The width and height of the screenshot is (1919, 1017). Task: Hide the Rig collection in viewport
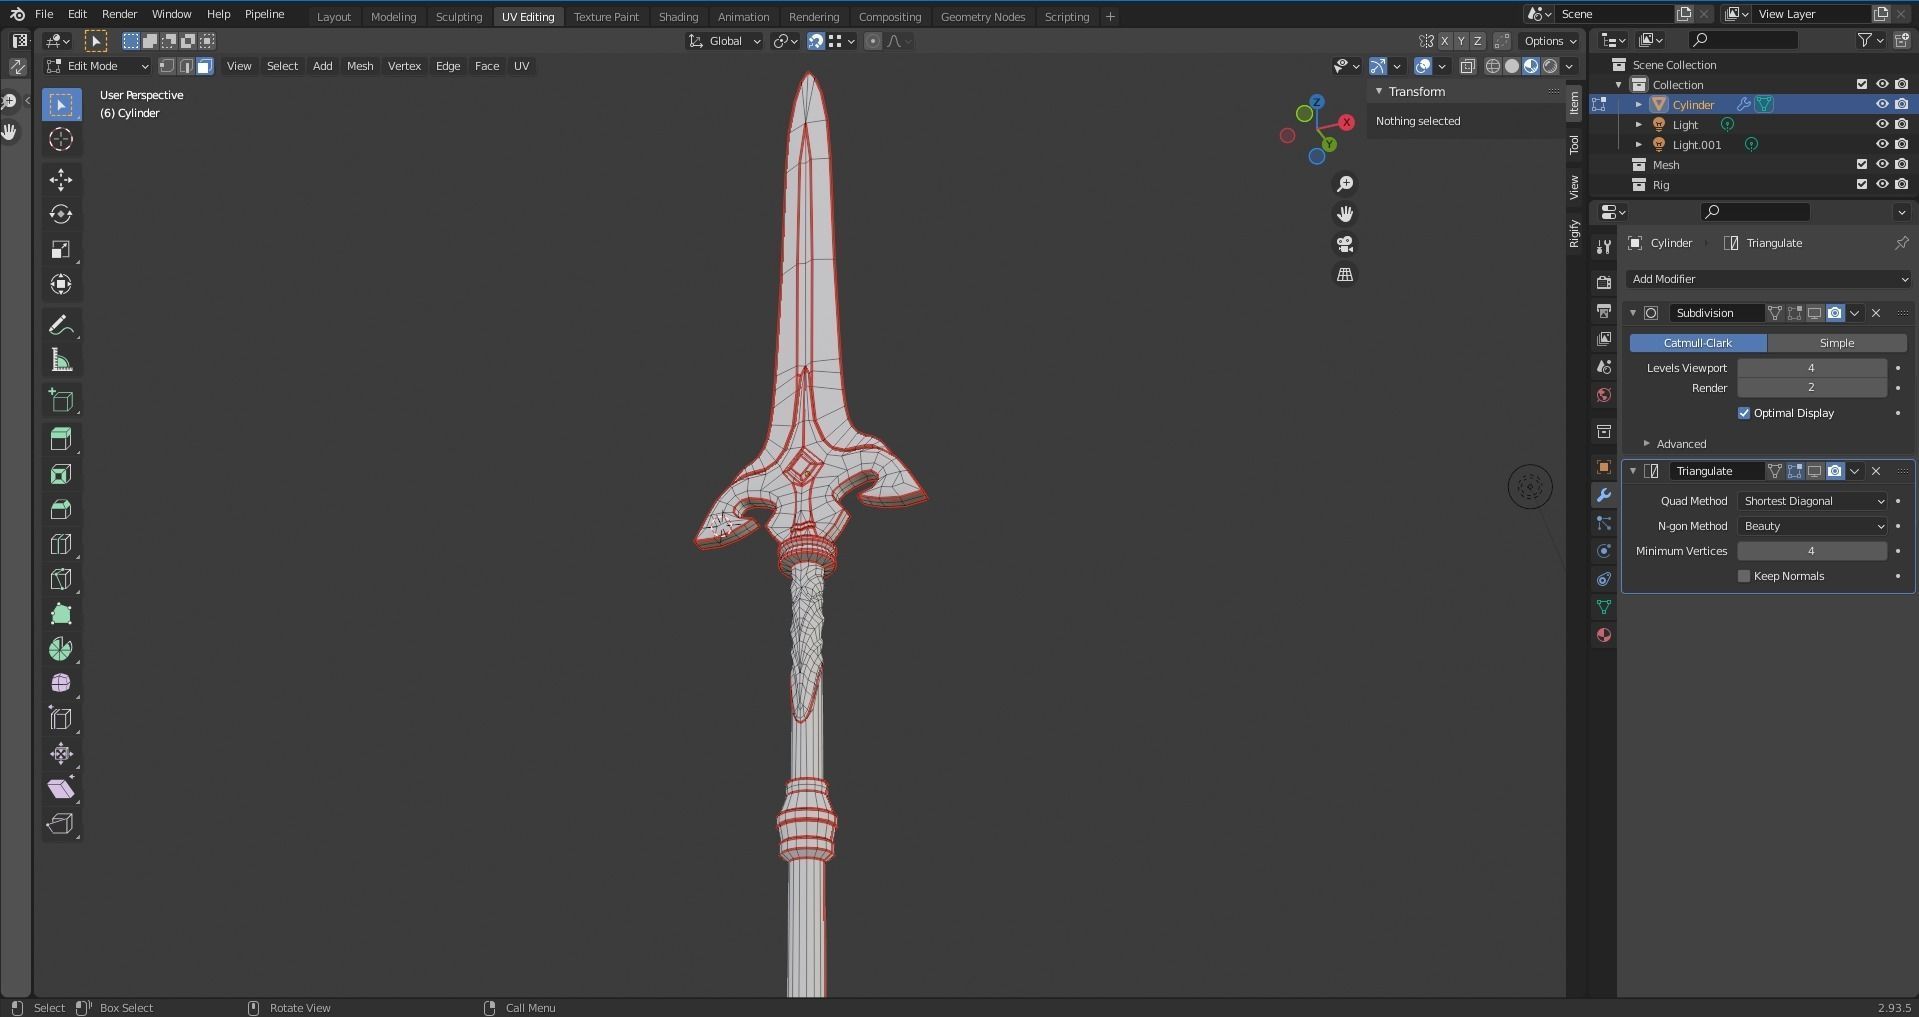(x=1881, y=185)
